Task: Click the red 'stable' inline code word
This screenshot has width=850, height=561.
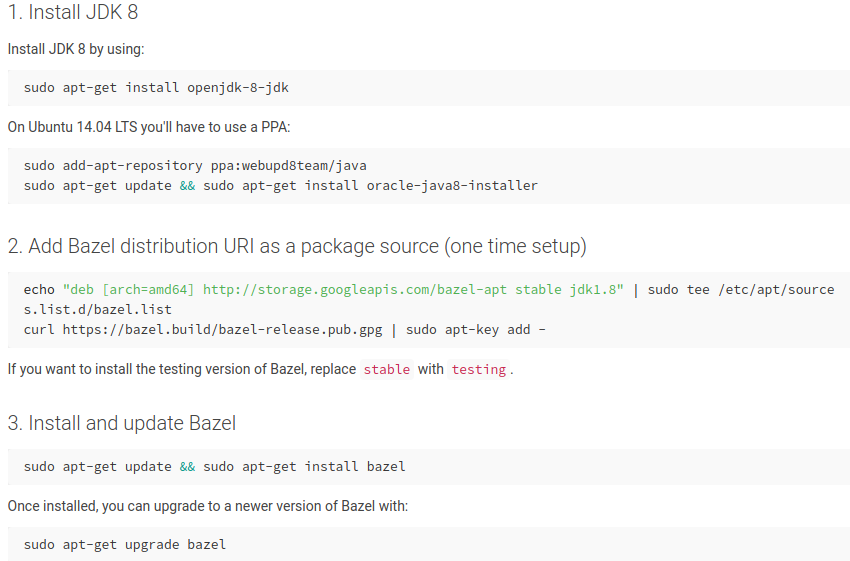Action: click(x=387, y=370)
